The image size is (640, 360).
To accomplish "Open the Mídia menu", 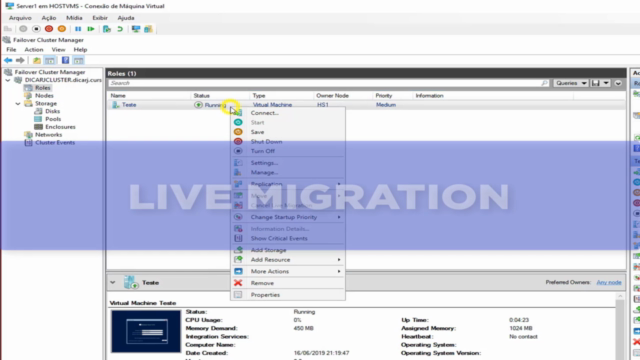I will tap(74, 18).
